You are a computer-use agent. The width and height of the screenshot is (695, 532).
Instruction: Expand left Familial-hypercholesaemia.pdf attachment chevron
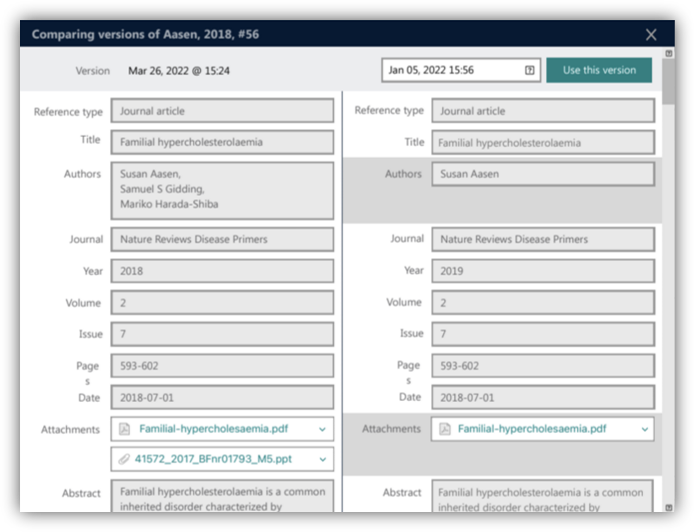(322, 429)
